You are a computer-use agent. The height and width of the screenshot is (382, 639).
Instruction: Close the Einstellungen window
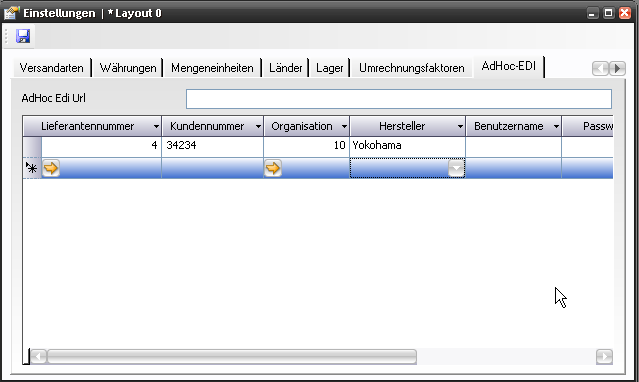(624, 13)
